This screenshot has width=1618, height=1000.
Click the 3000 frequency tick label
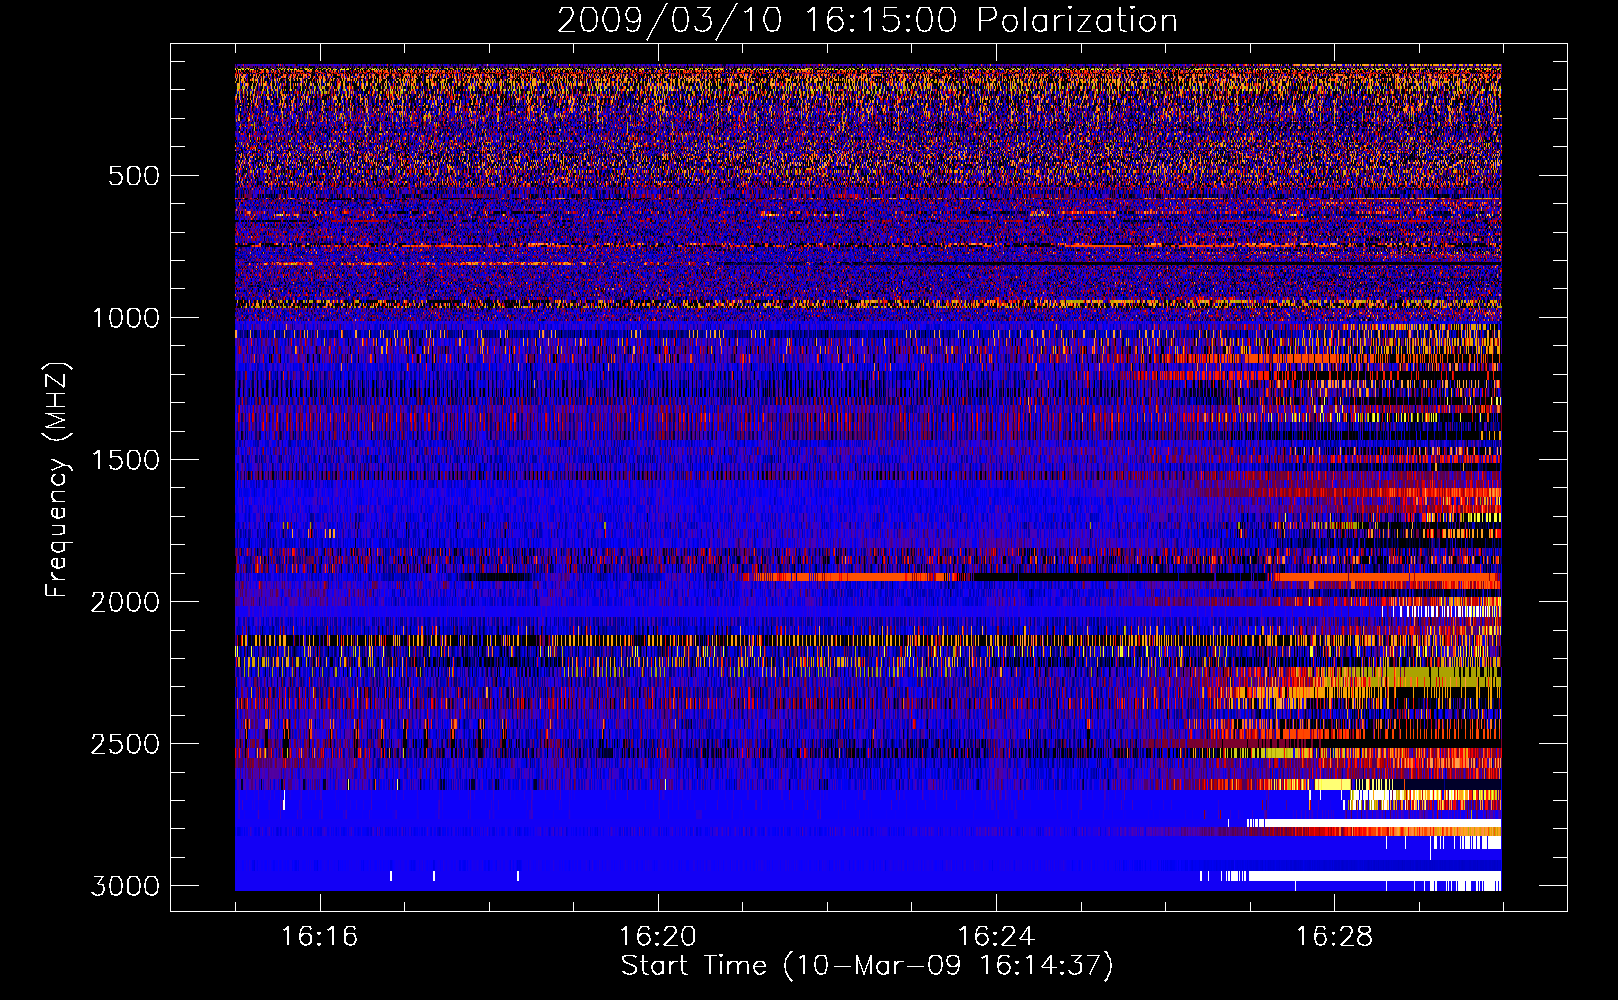(125, 886)
